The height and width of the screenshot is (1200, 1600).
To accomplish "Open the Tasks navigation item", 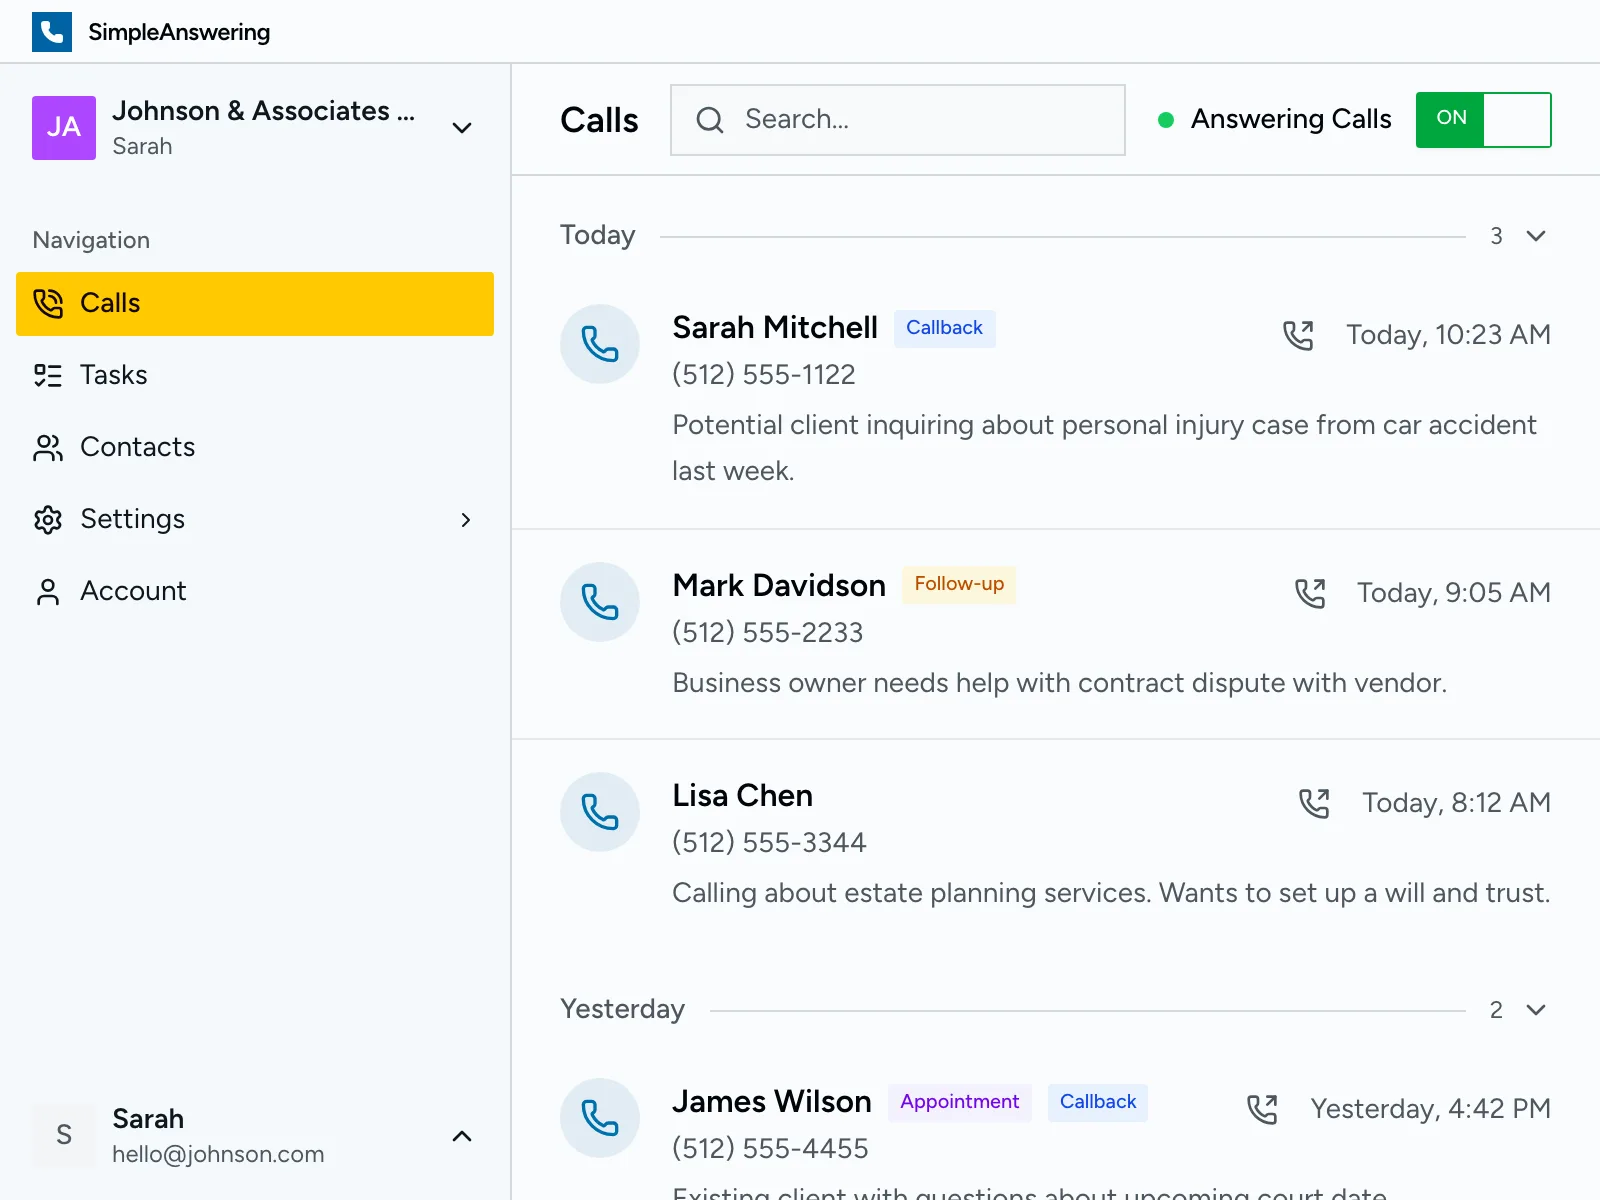I will [x=113, y=375].
